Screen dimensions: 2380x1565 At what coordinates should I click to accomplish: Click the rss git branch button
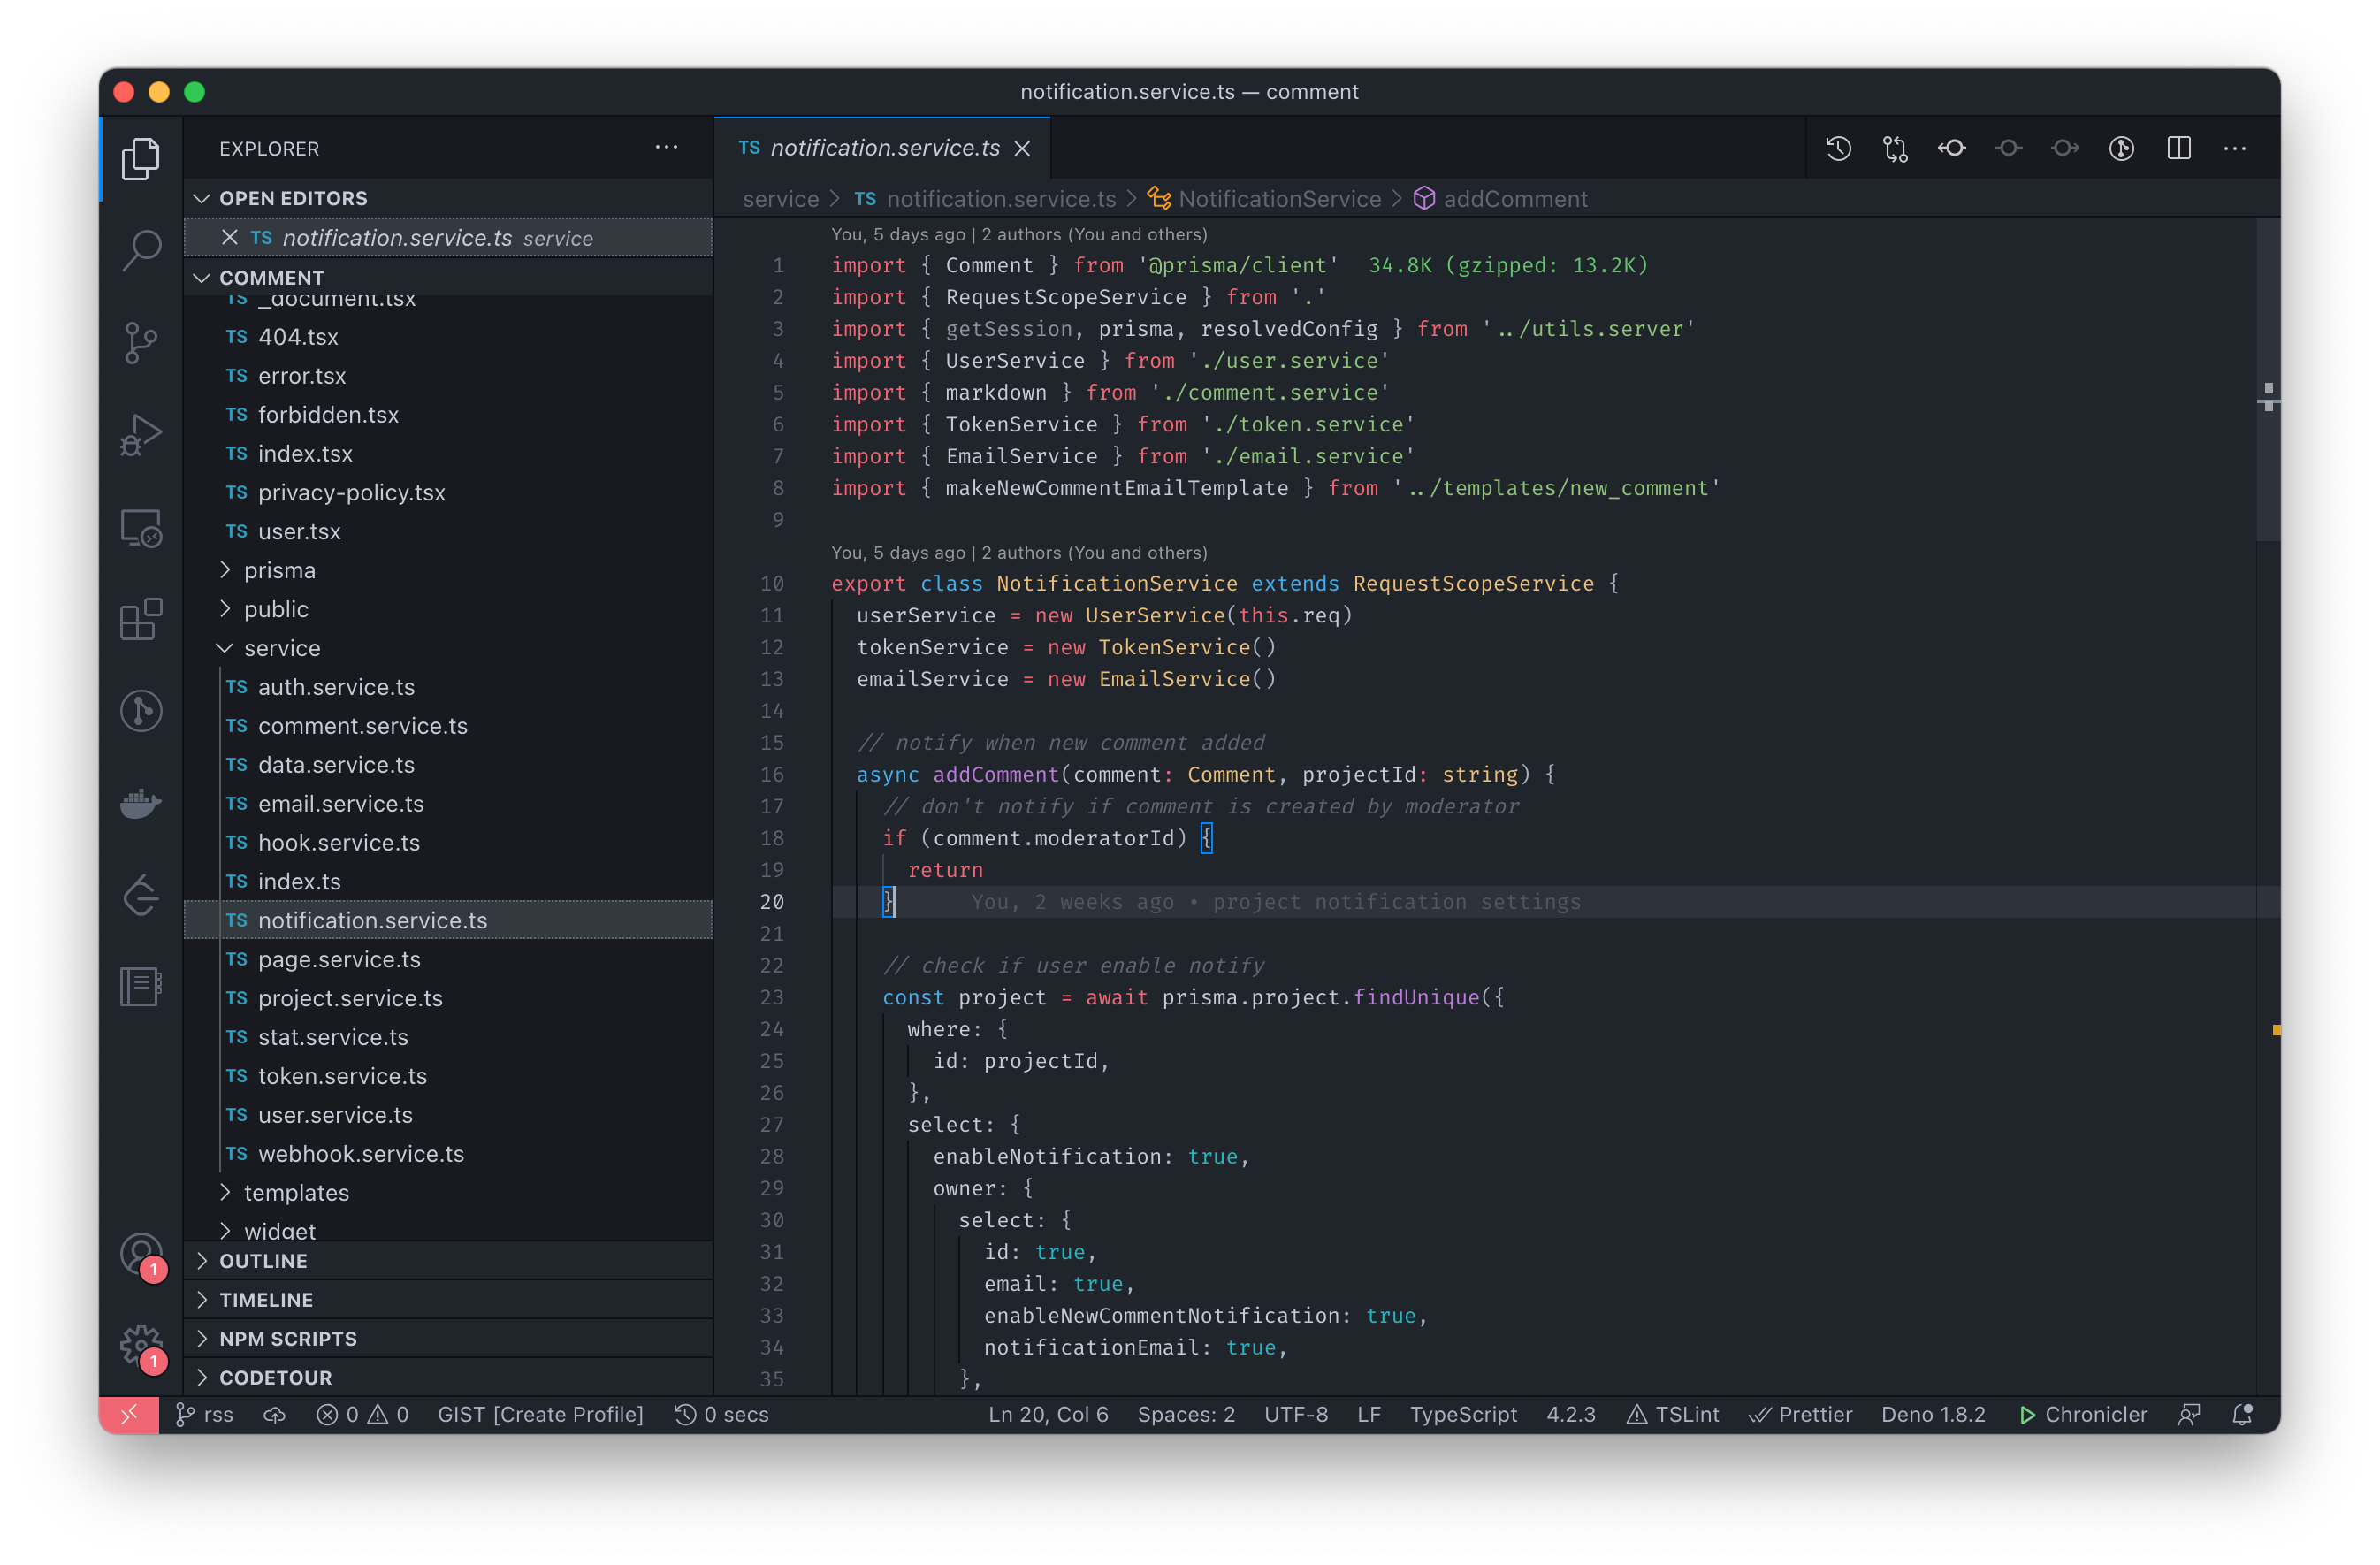(205, 1414)
